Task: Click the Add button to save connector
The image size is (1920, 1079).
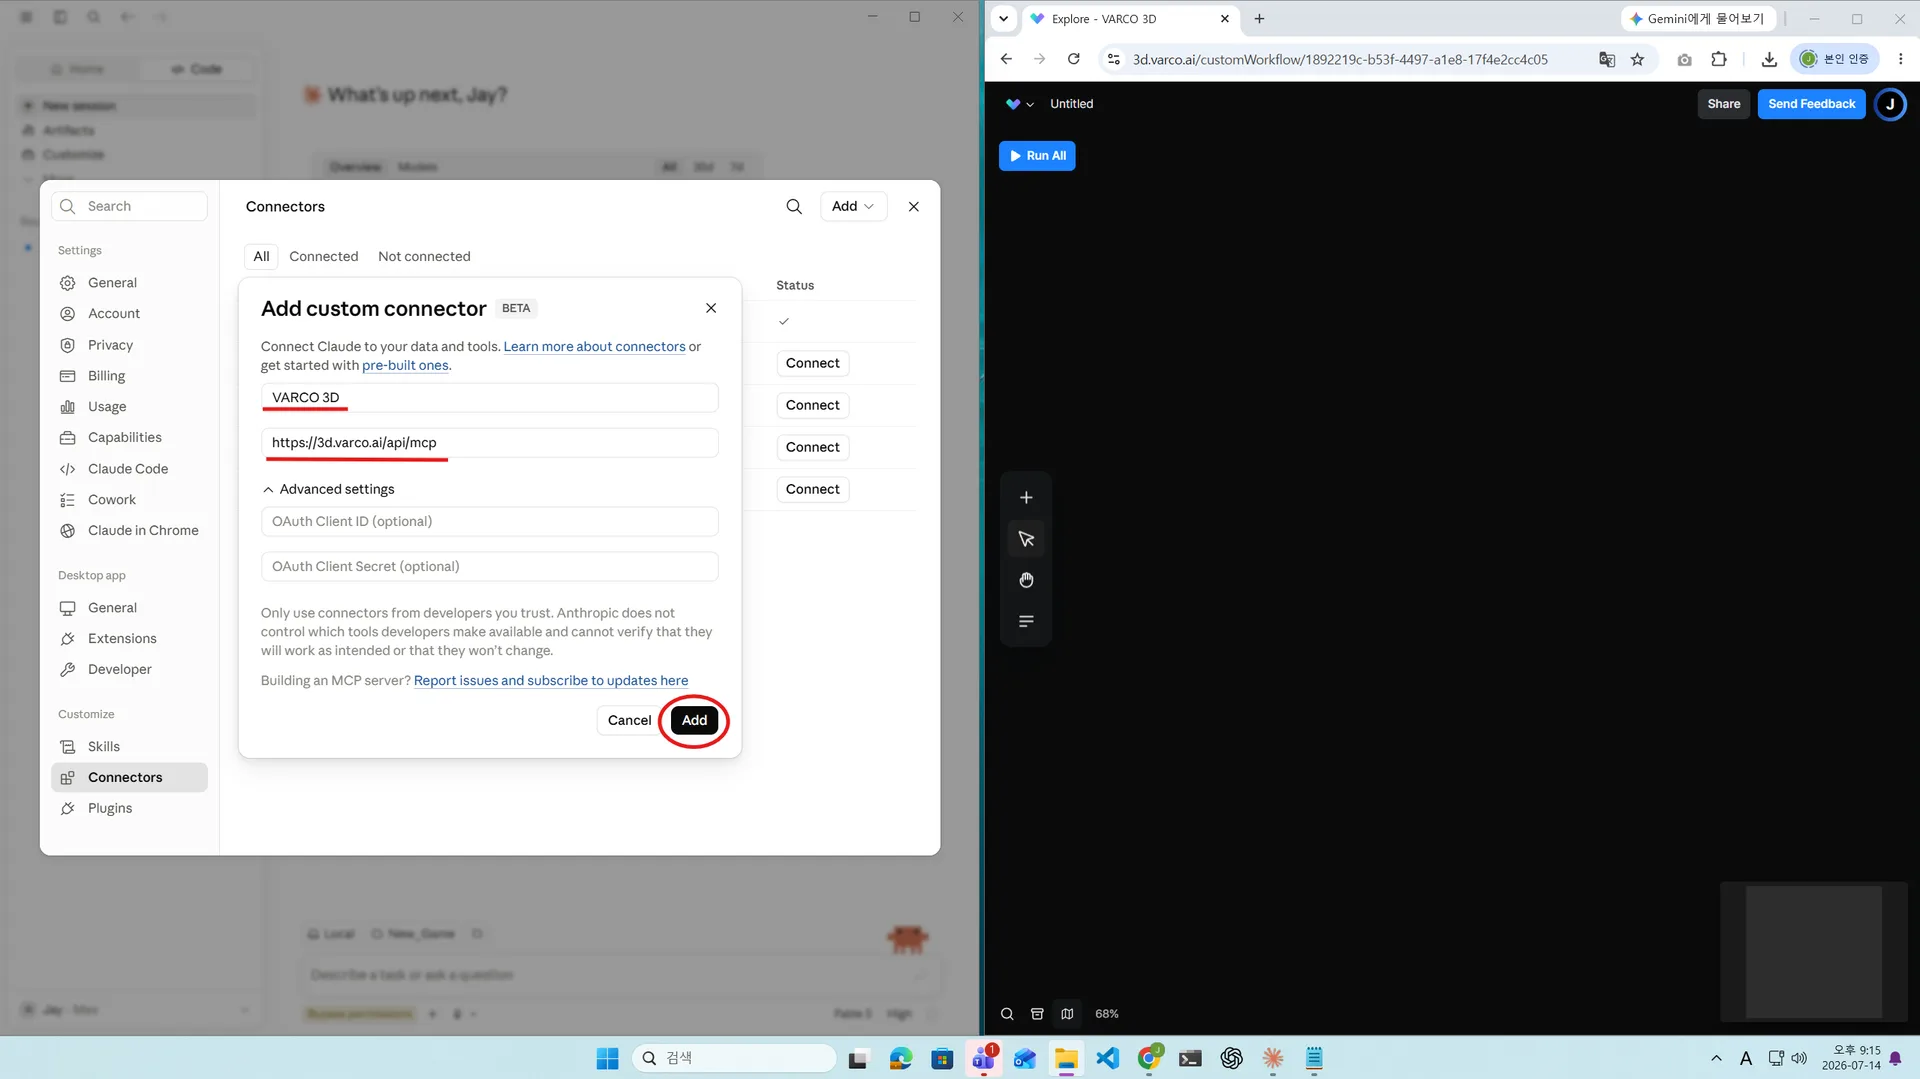Action: (x=694, y=720)
